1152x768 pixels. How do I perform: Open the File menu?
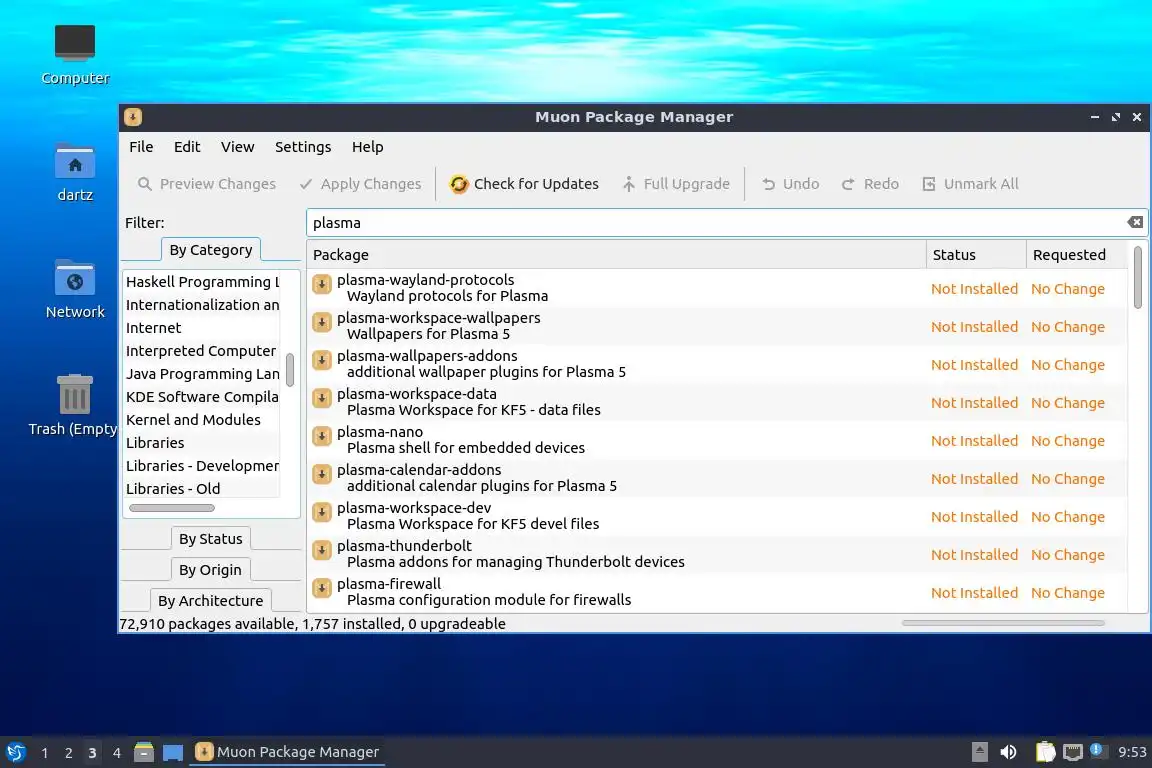tap(141, 147)
